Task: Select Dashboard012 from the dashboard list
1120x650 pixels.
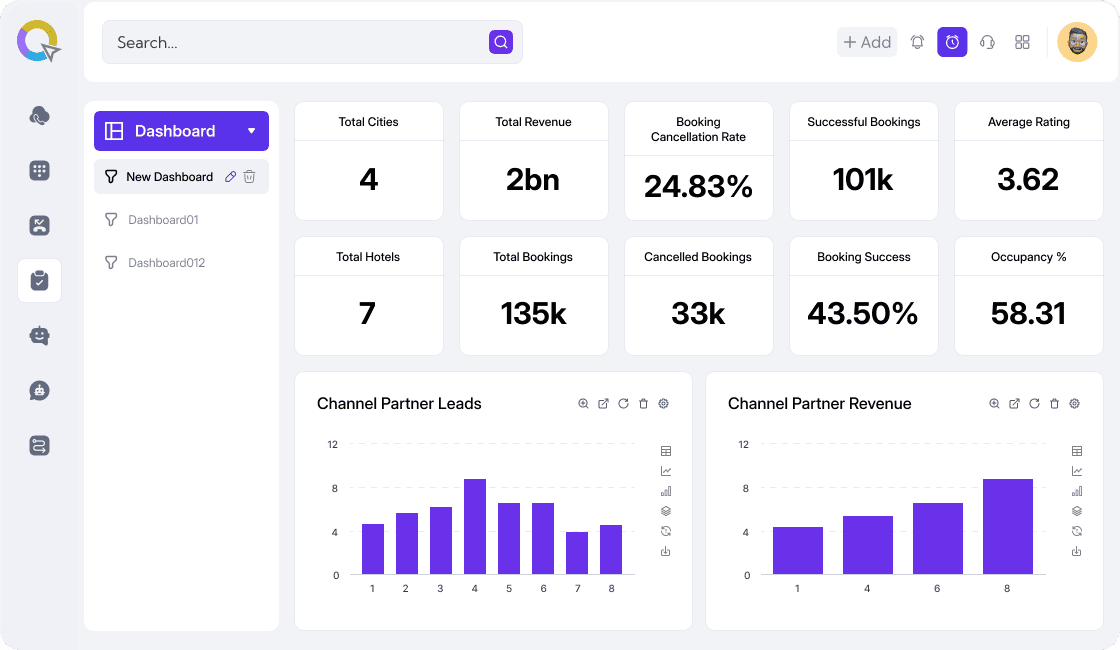Action: [166, 263]
